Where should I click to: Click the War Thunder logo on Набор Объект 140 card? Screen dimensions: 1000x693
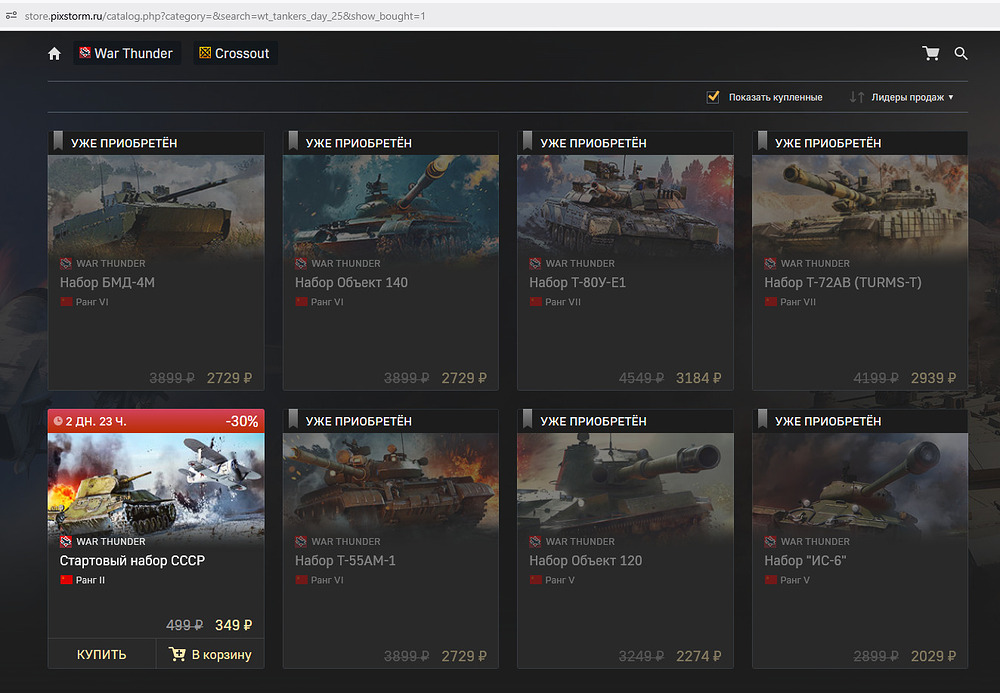click(x=301, y=263)
